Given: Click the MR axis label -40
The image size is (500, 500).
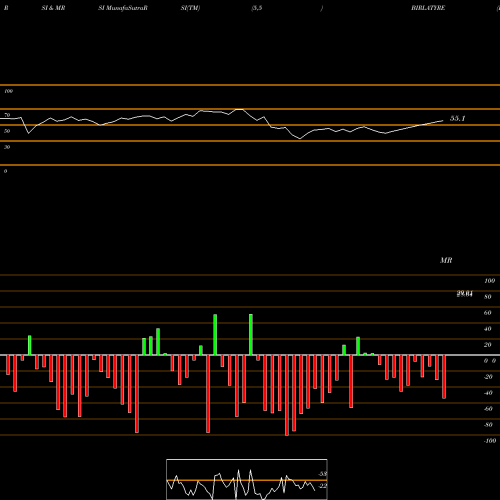Looking at the screenshot, I should click(488, 393).
